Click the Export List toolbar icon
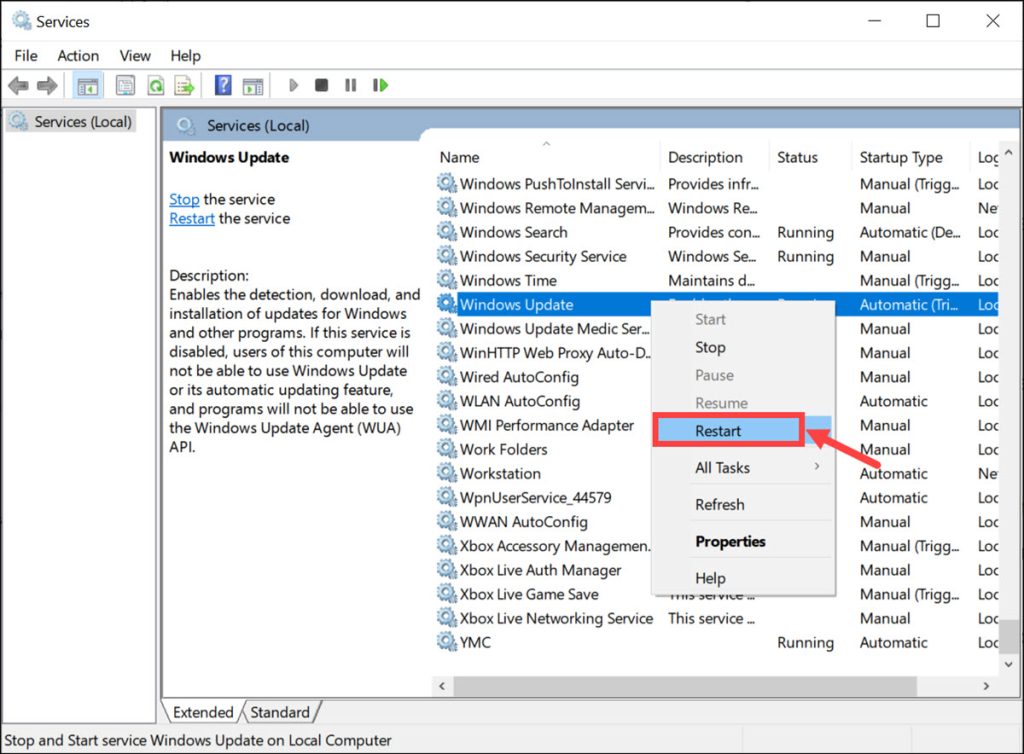Viewport: 1024px width, 754px height. click(184, 85)
